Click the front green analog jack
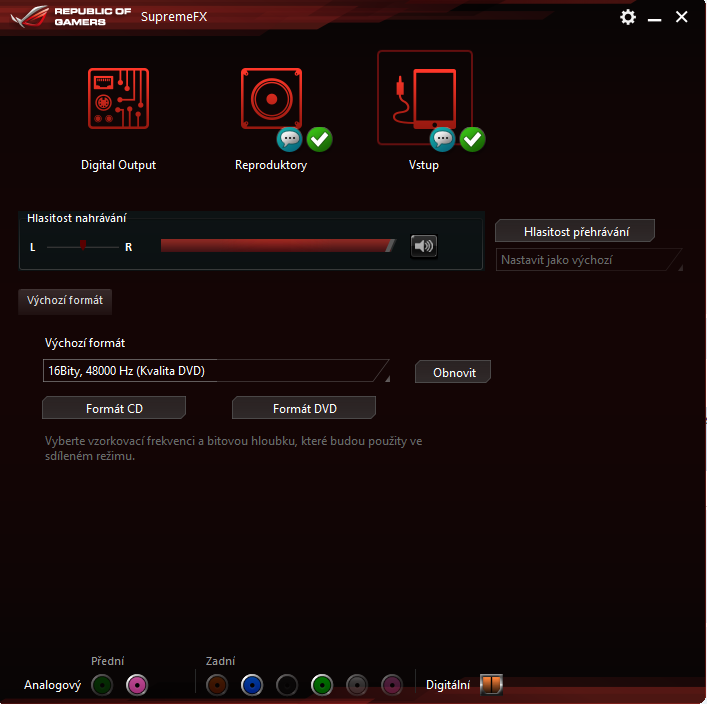707x704 pixels. pos(102,685)
